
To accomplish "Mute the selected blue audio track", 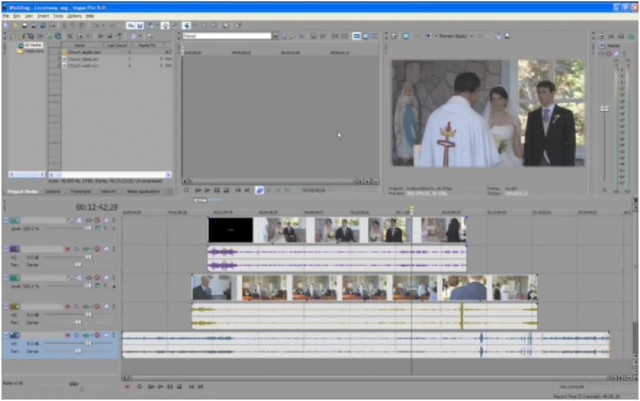I will click(97, 335).
